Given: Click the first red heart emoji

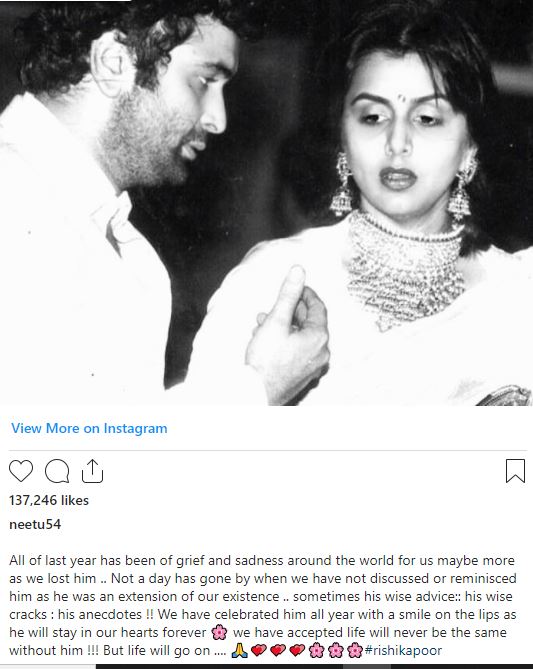Looking at the screenshot, I should (x=259, y=651).
